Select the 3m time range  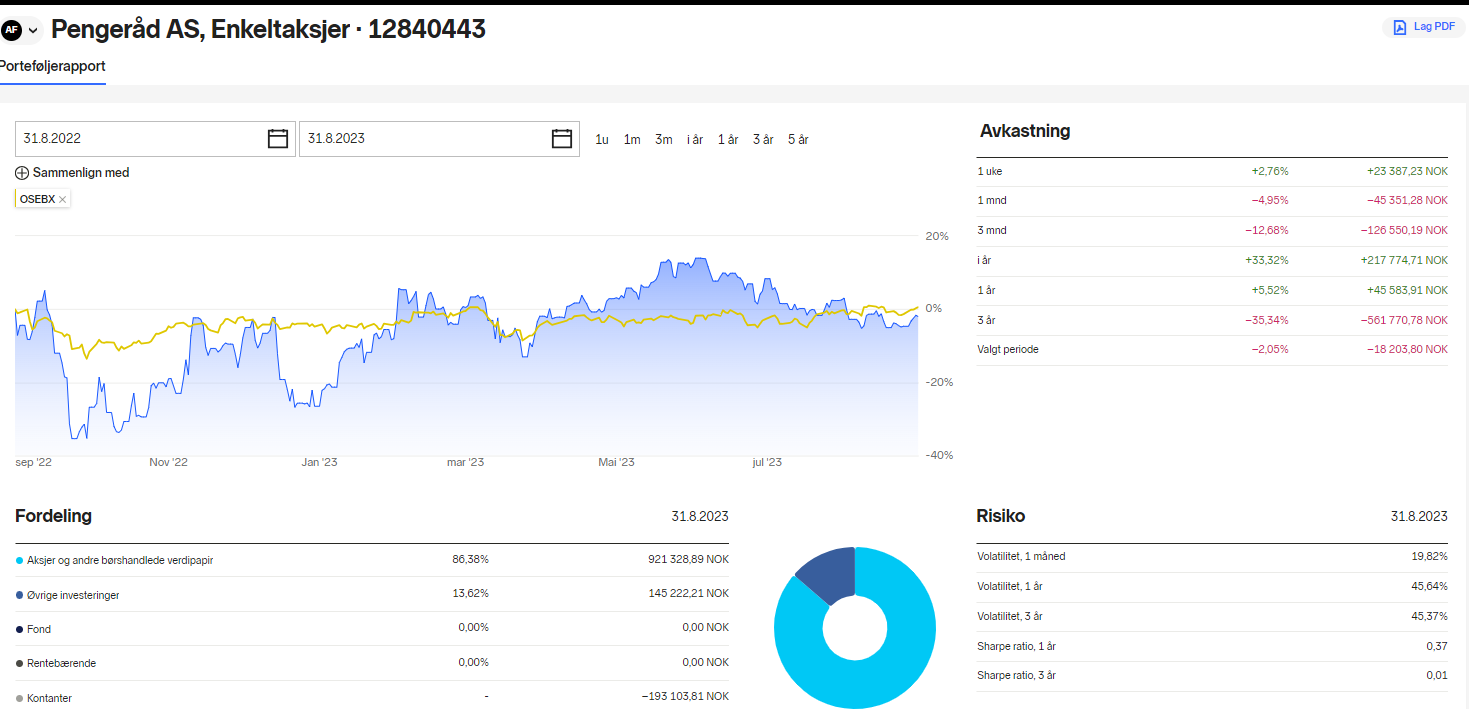tap(664, 140)
